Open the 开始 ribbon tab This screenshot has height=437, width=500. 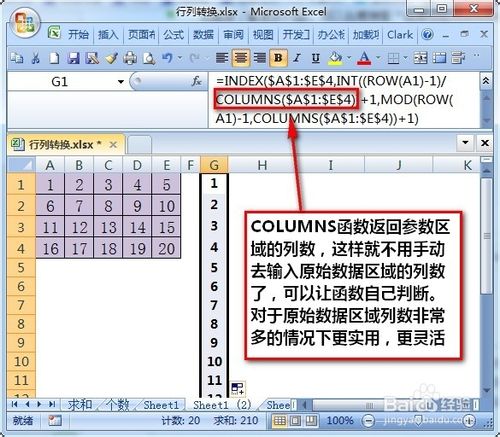click(x=79, y=34)
